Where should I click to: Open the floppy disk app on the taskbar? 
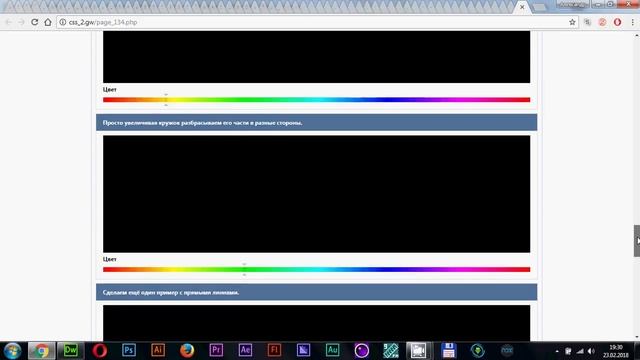[449, 351]
